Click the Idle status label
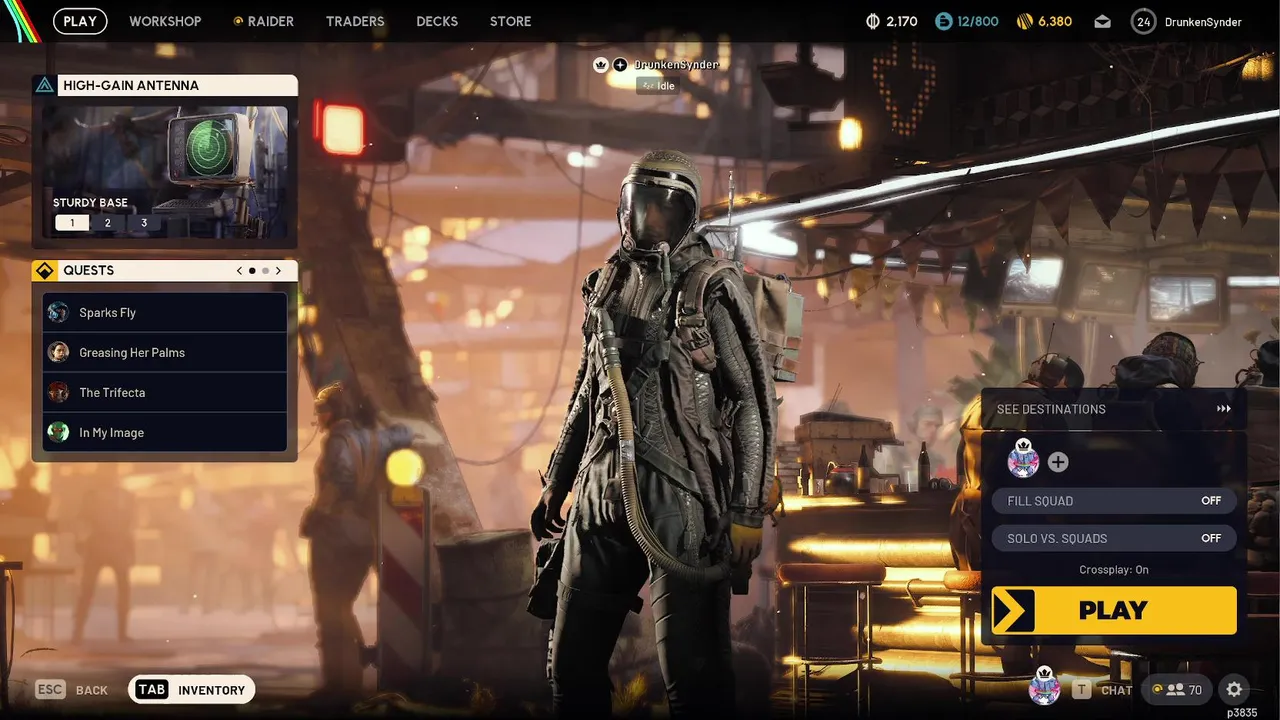Viewport: 1280px width, 720px height. tap(657, 86)
